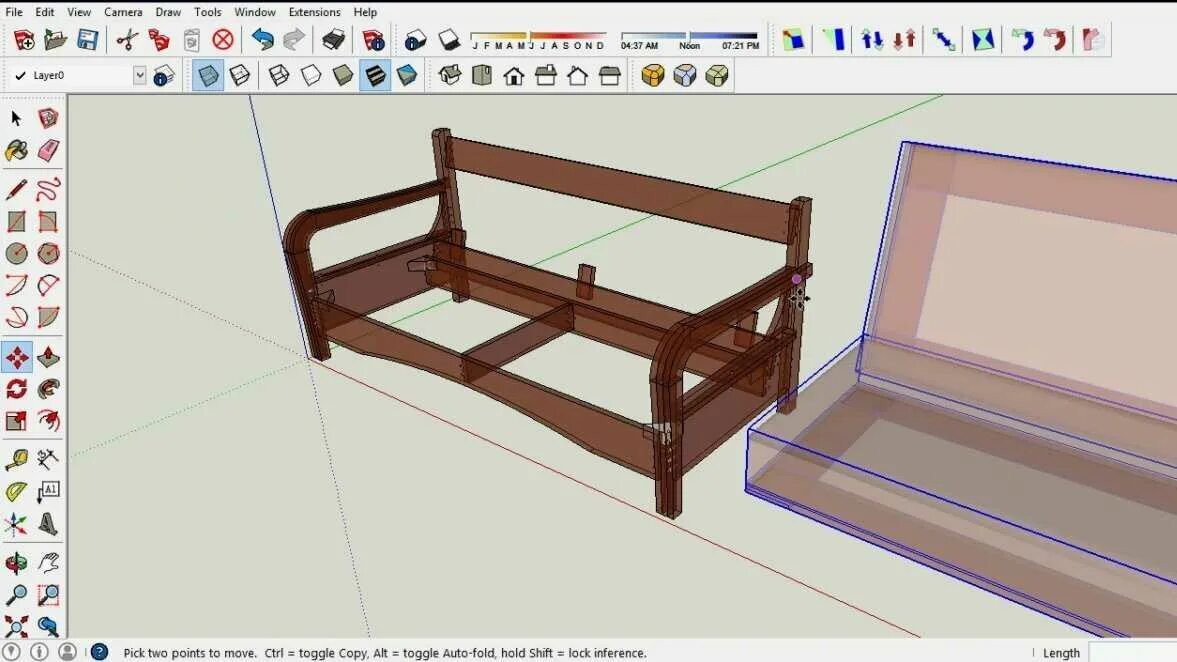Select the Arc tool
The height and width of the screenshot is (662, 1177).
coord(17,285)
